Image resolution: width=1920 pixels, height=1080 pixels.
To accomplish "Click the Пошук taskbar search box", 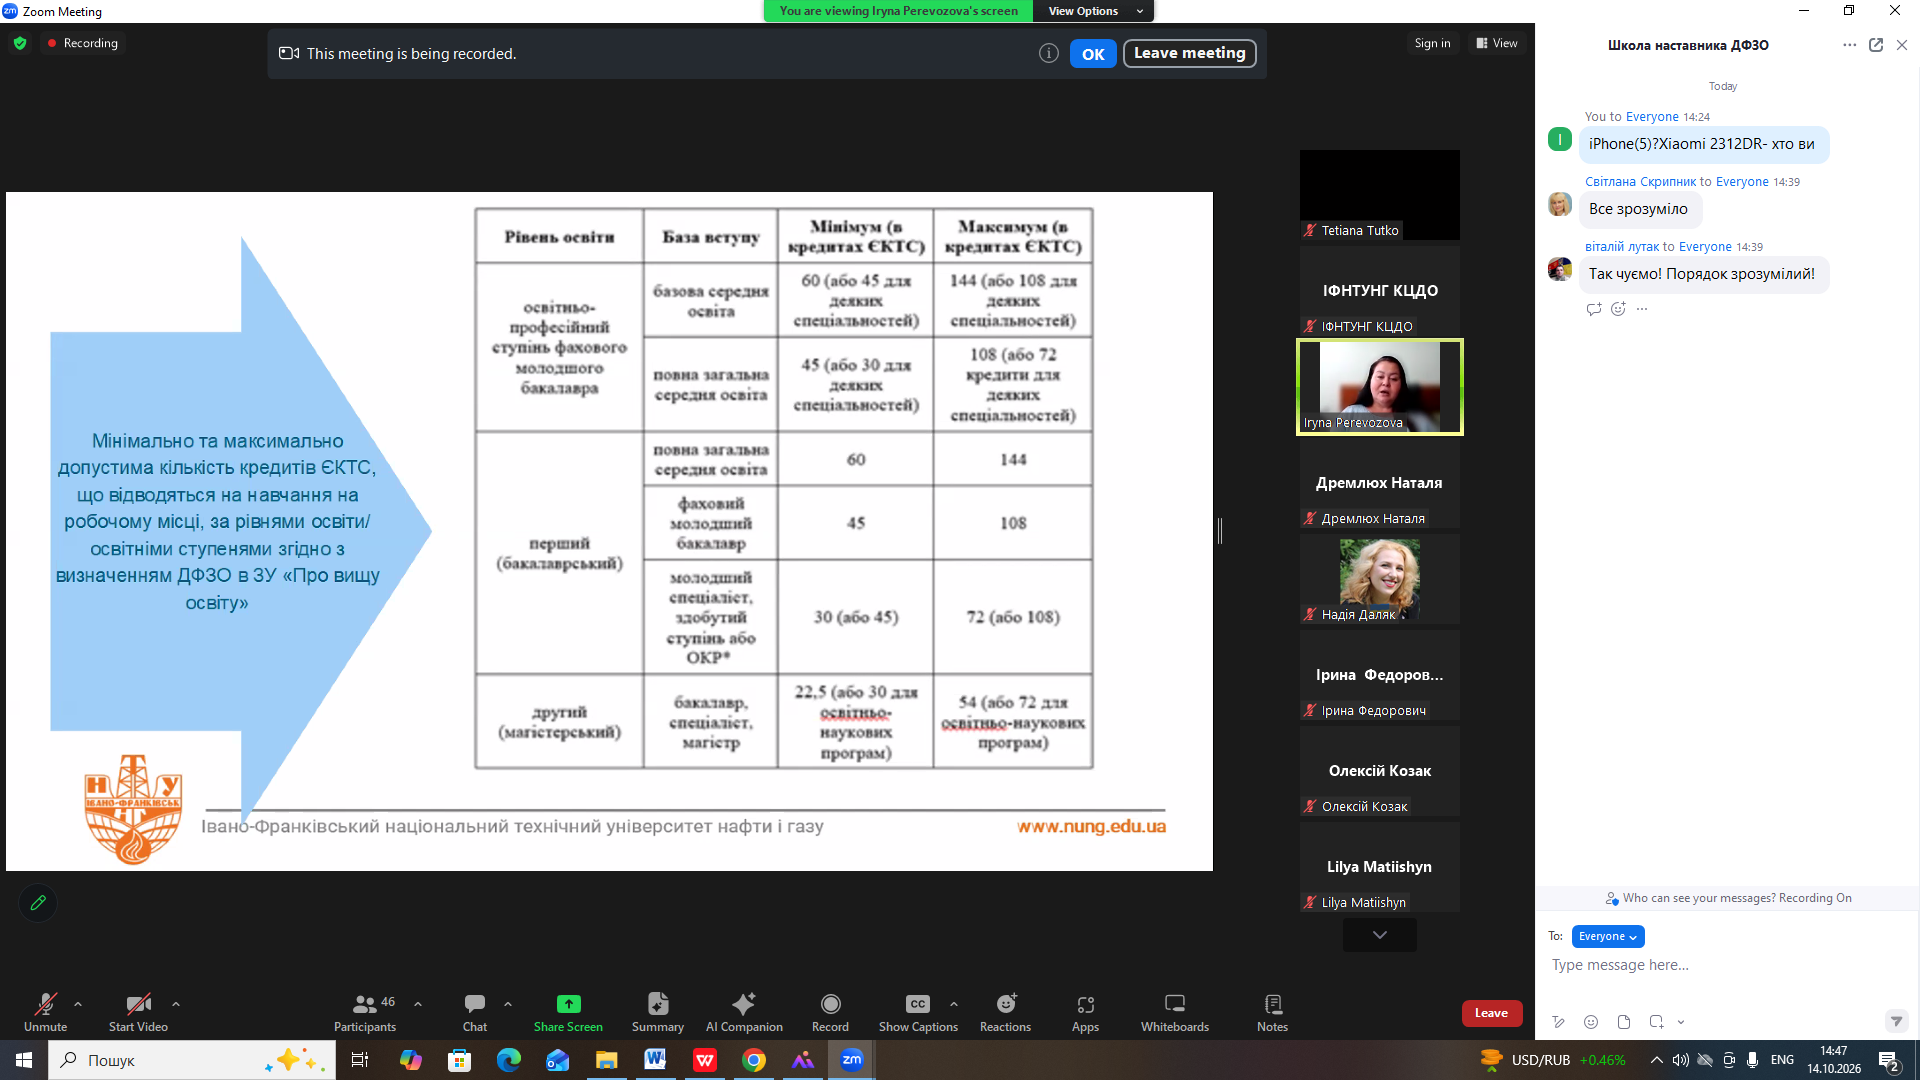I will click(x=192, y=1060).
